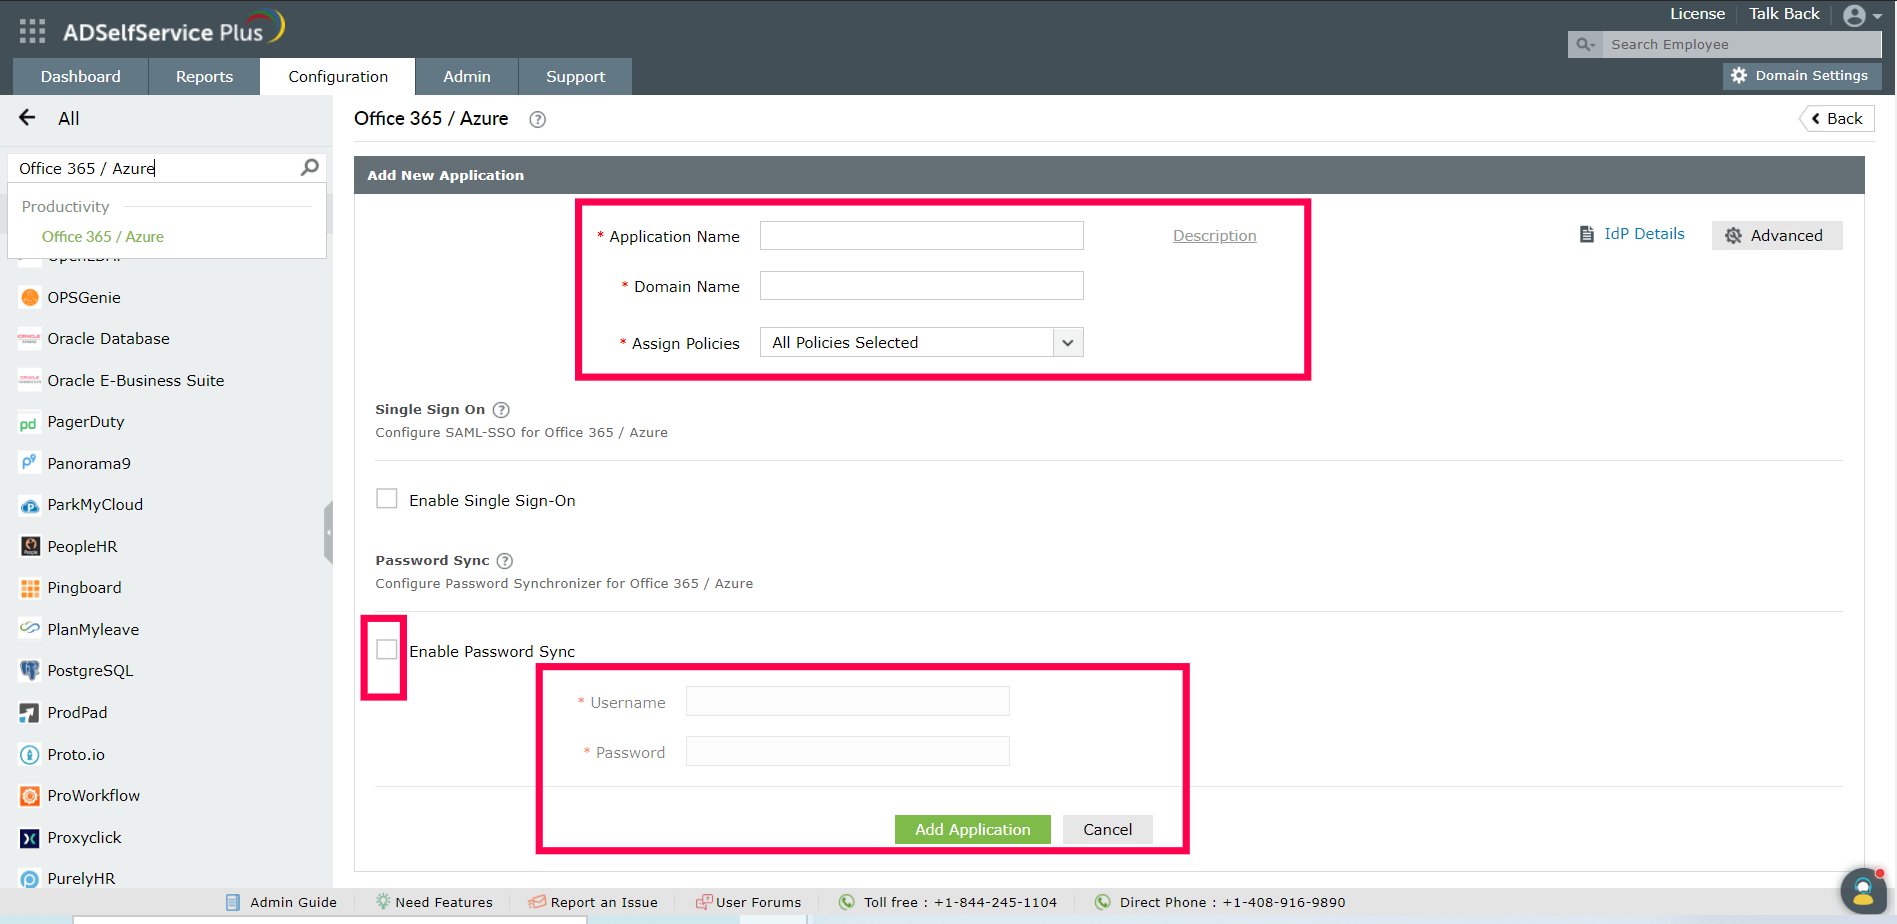Click the IdP Details document icon

(x=1587, y=234)
